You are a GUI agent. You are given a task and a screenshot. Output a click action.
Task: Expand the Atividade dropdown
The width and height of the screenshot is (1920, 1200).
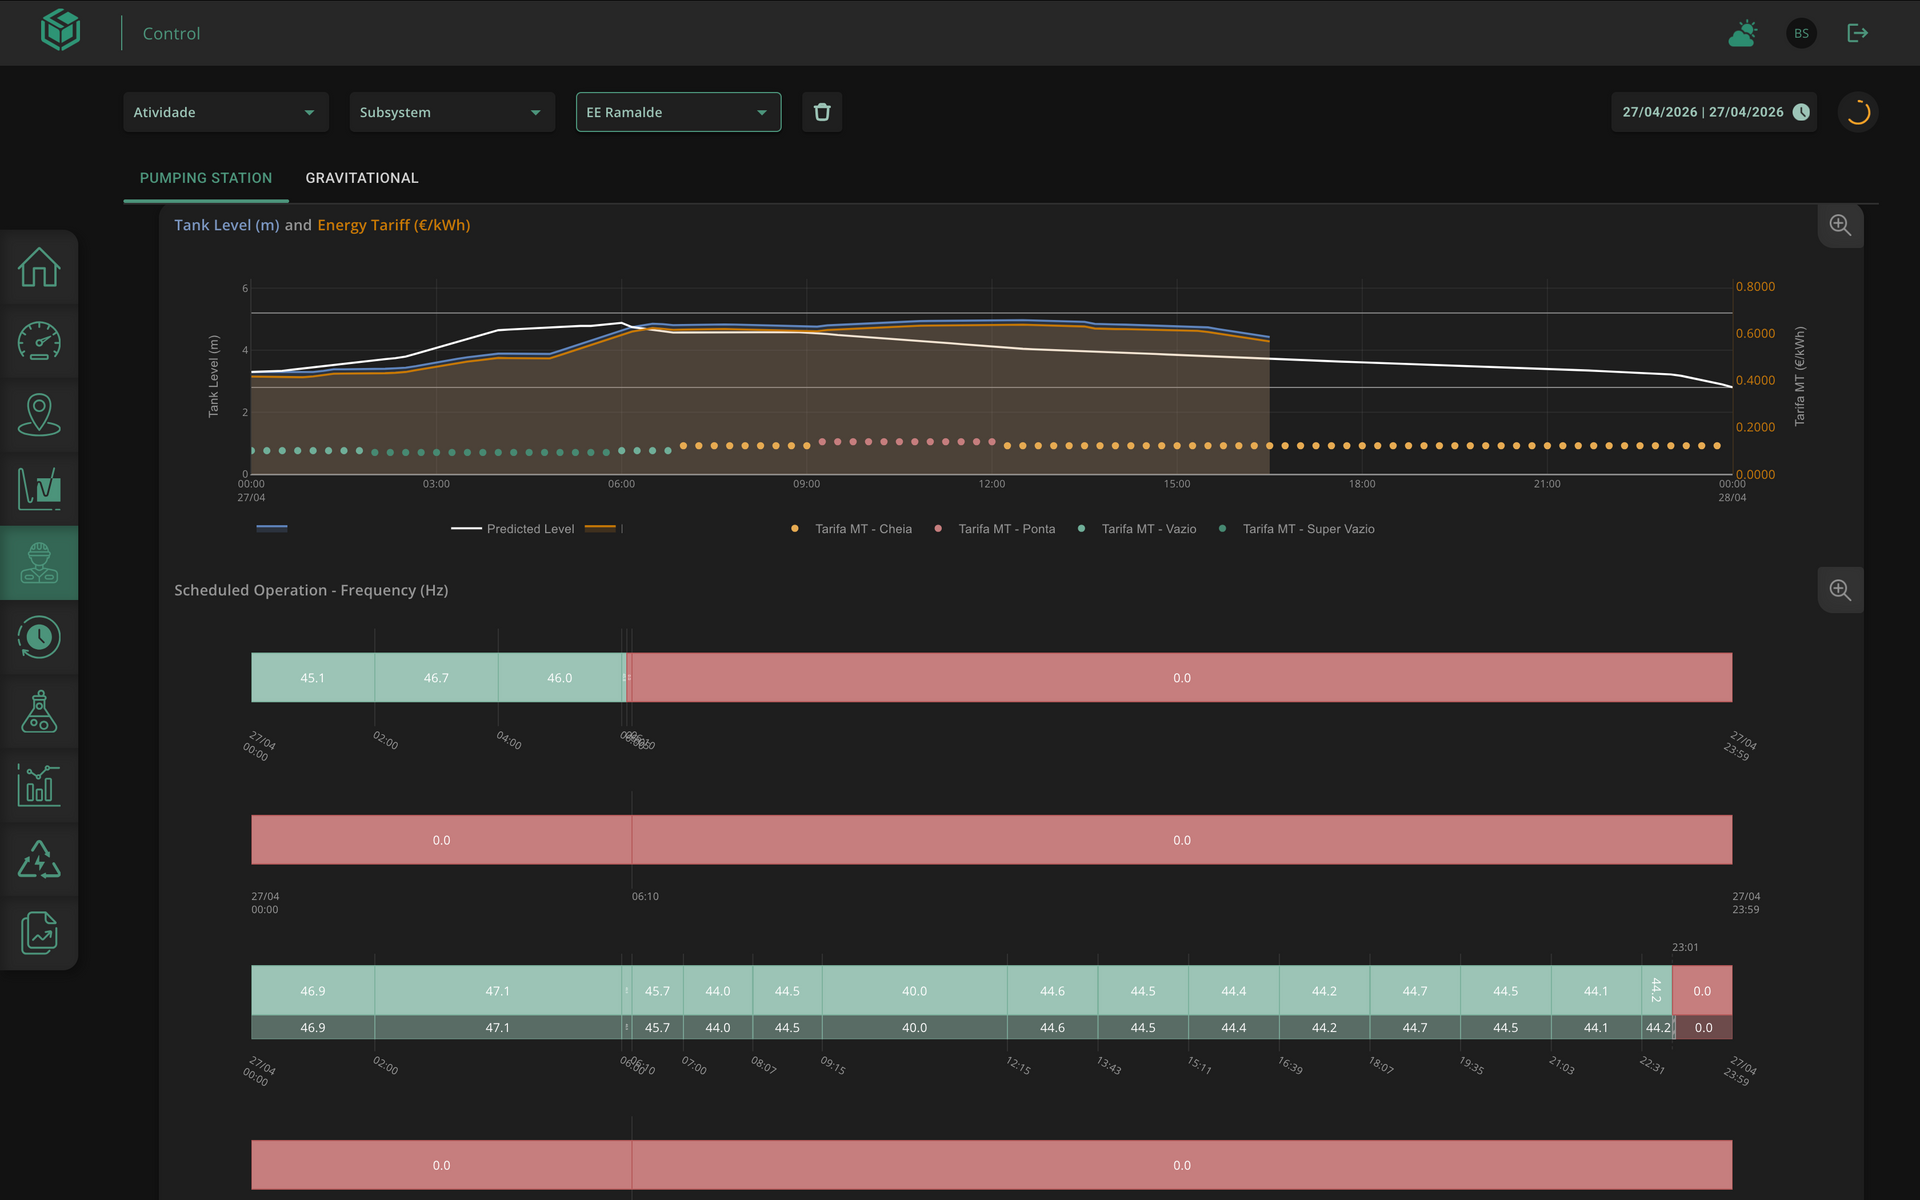coord(225,112)
